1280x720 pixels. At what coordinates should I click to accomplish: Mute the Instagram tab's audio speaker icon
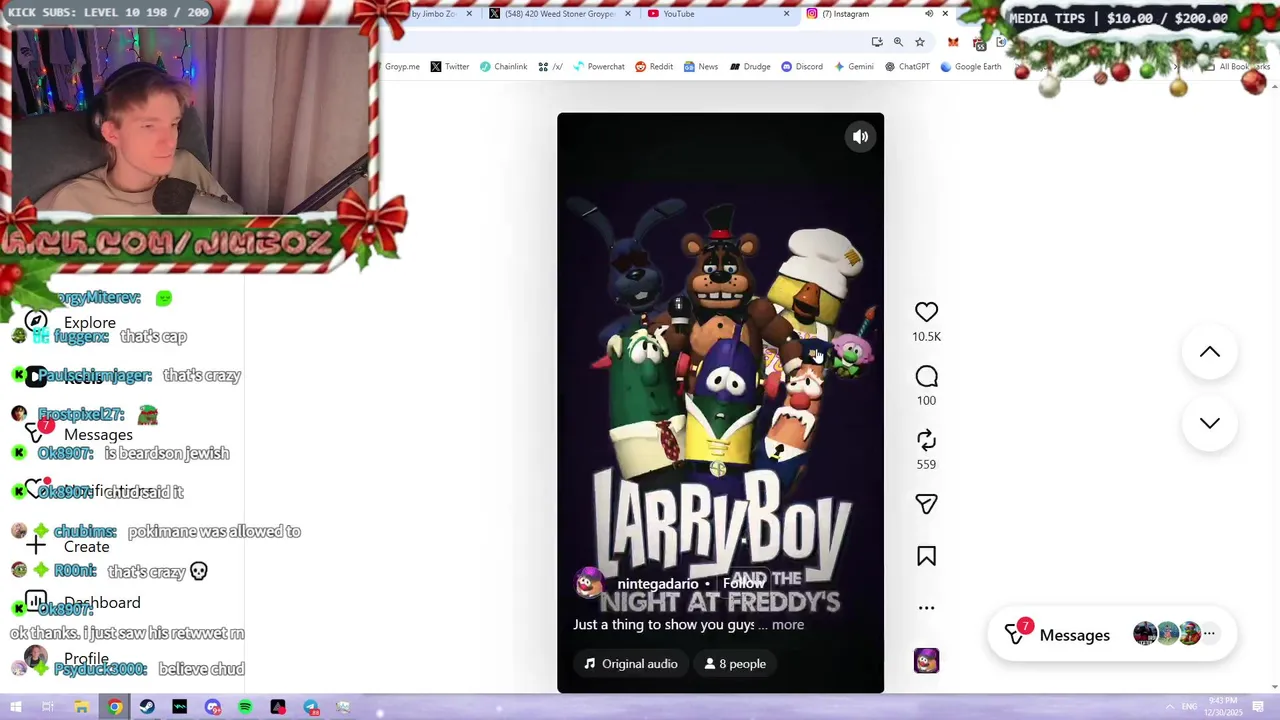[929, 14]
